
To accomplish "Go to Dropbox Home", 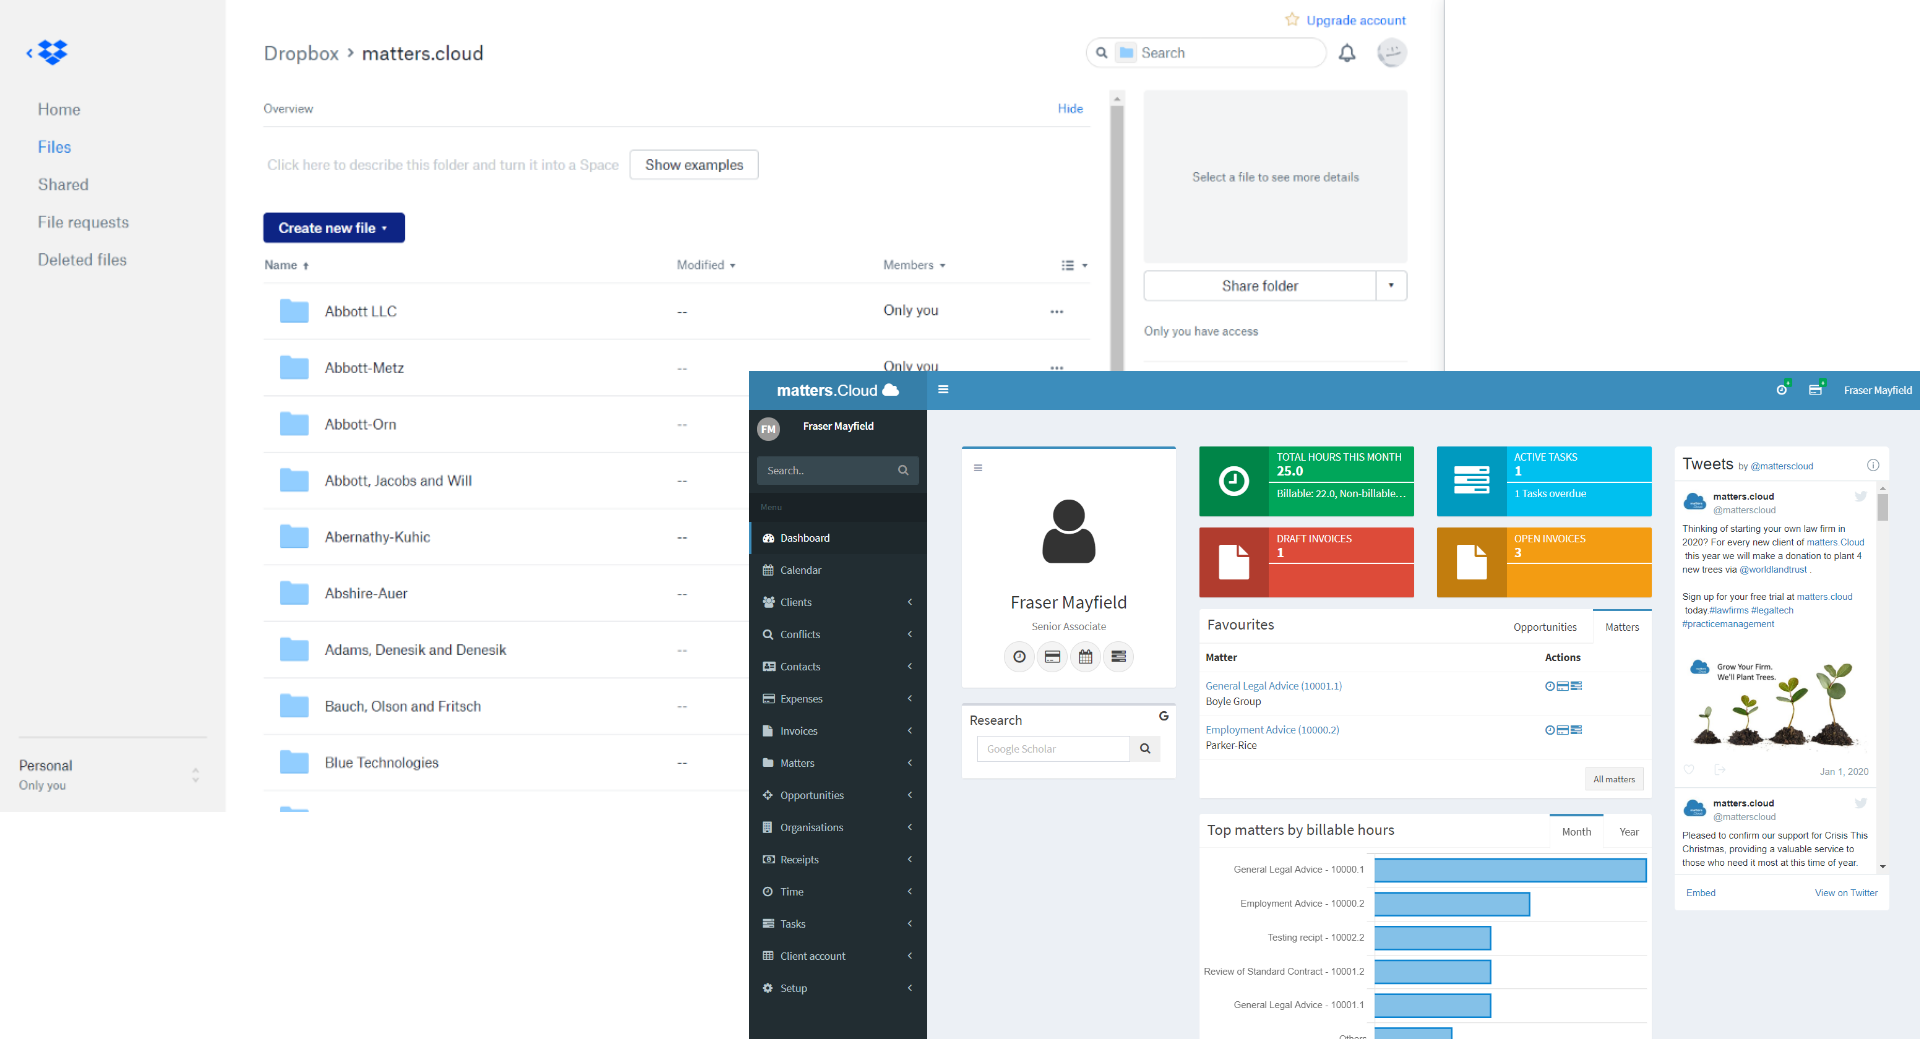I will 59,110.
